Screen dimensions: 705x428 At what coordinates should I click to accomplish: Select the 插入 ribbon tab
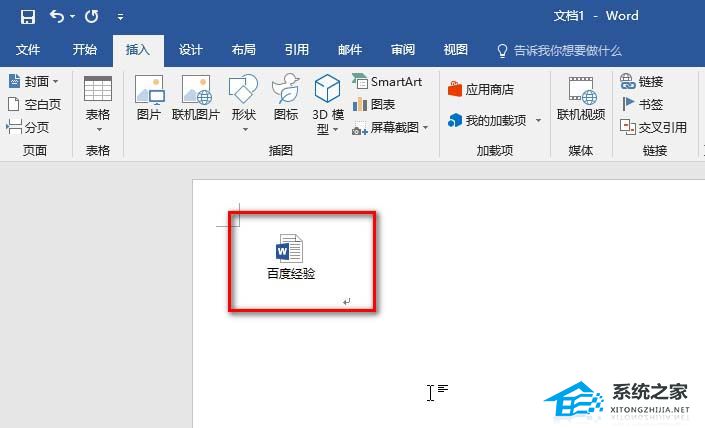coord(138,49)
